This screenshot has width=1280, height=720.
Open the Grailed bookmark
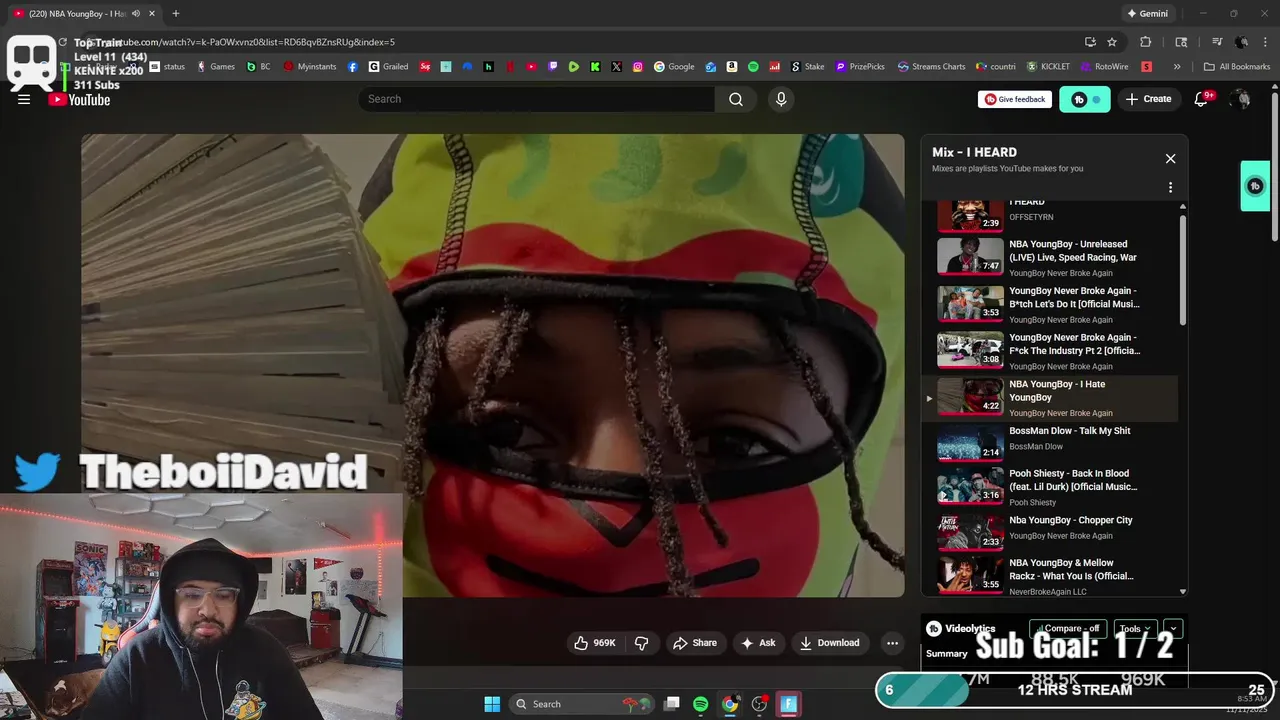point(387,67)
